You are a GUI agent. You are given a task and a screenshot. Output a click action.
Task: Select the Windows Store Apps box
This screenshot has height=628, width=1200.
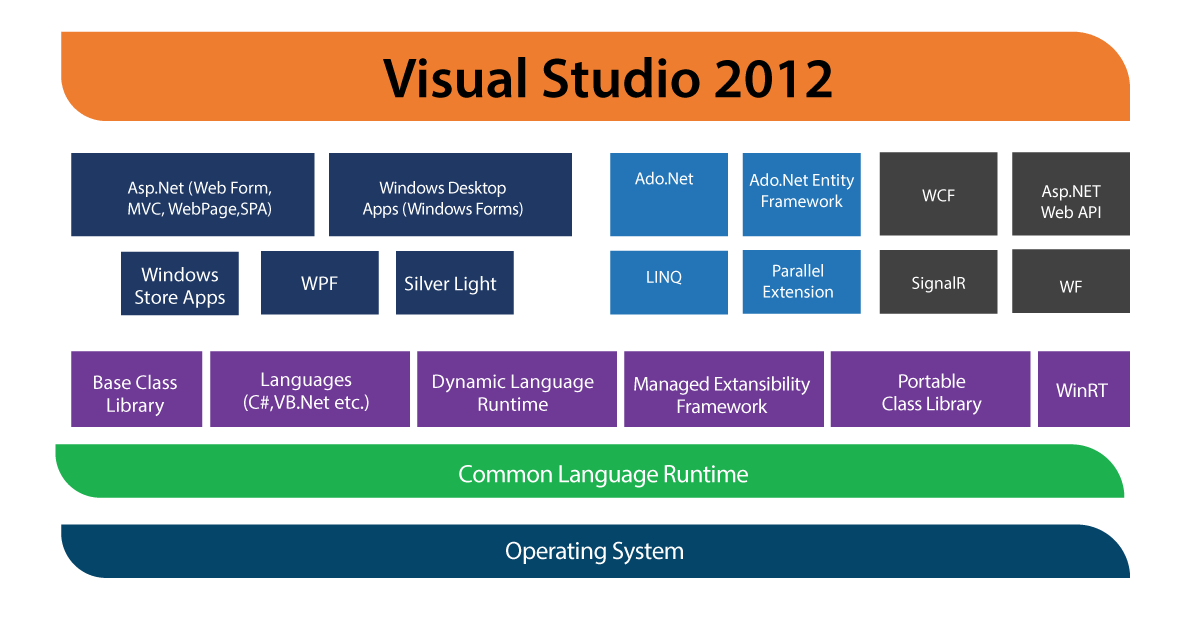(x=180, y=283)
